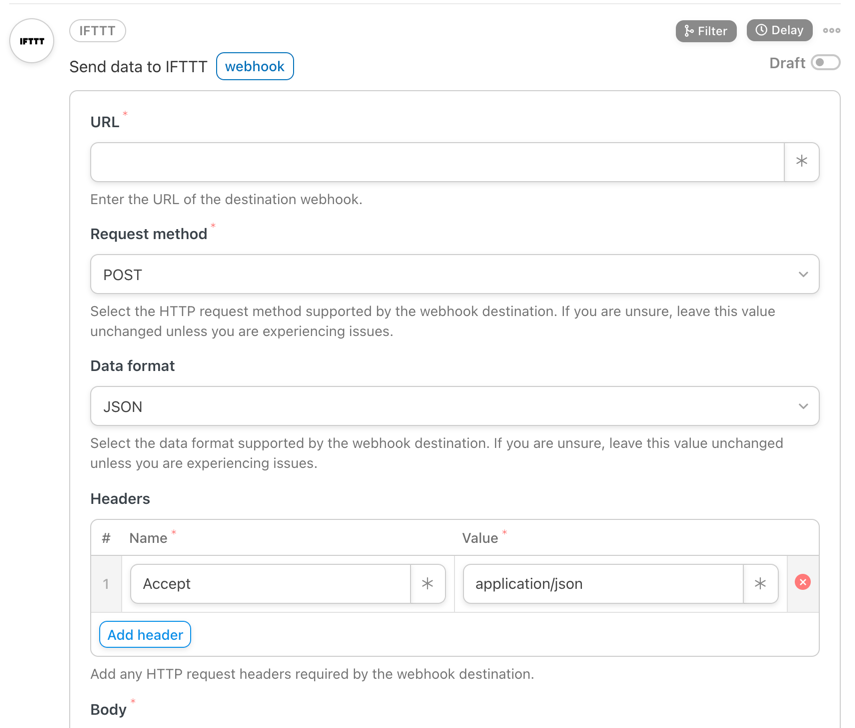
Task: Click the application/json header value field
Action: (x=603, y=584)
